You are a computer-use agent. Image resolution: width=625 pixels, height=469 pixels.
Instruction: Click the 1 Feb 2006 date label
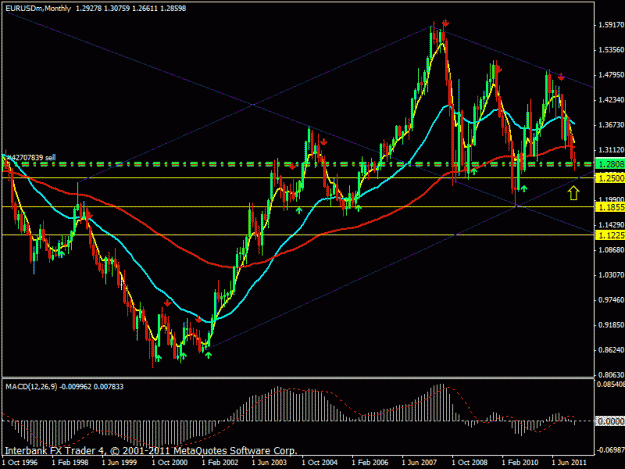(x=370, y=463)
